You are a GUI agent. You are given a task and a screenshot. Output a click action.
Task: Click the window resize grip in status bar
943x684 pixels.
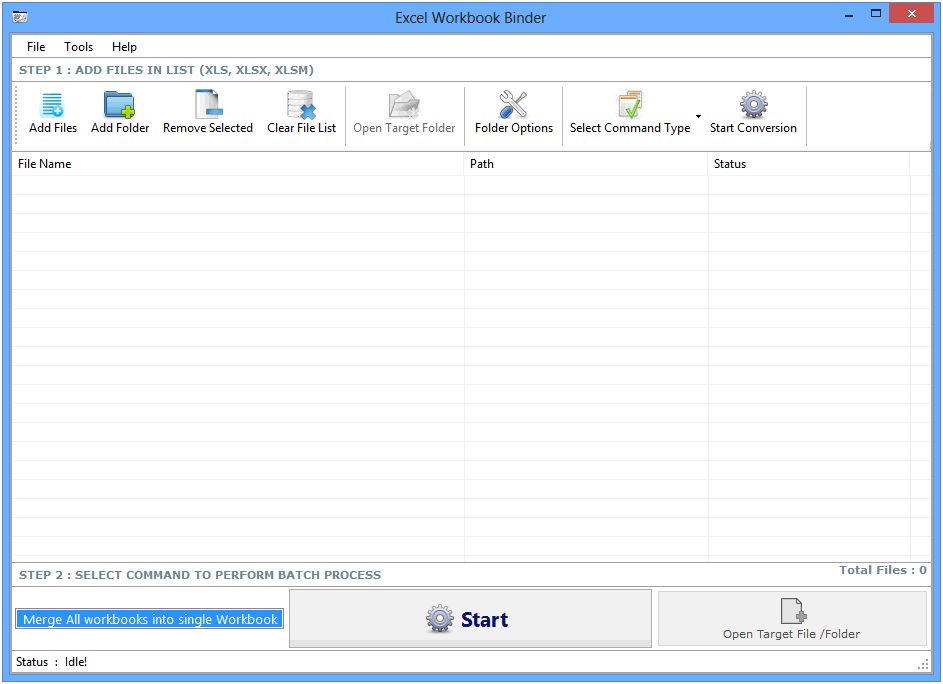click(x=923, y=664)
